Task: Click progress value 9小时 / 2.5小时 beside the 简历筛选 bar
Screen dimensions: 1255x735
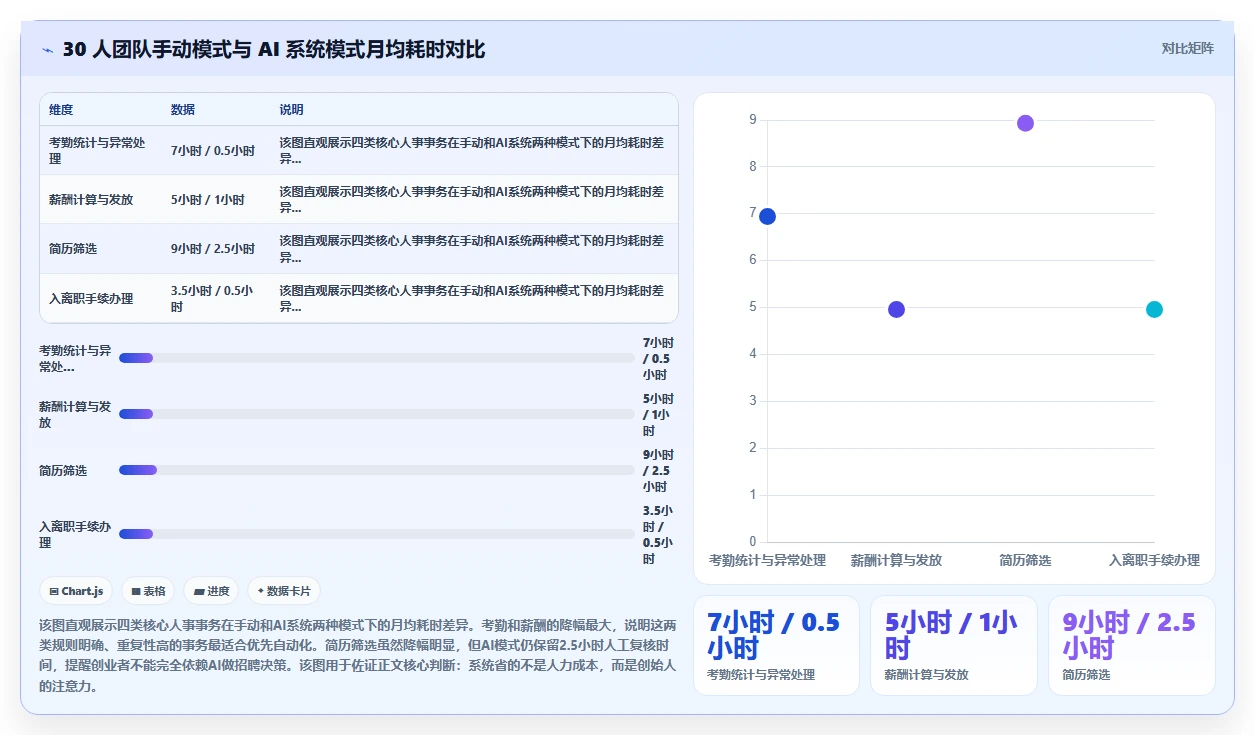Action: coord(657,470)
